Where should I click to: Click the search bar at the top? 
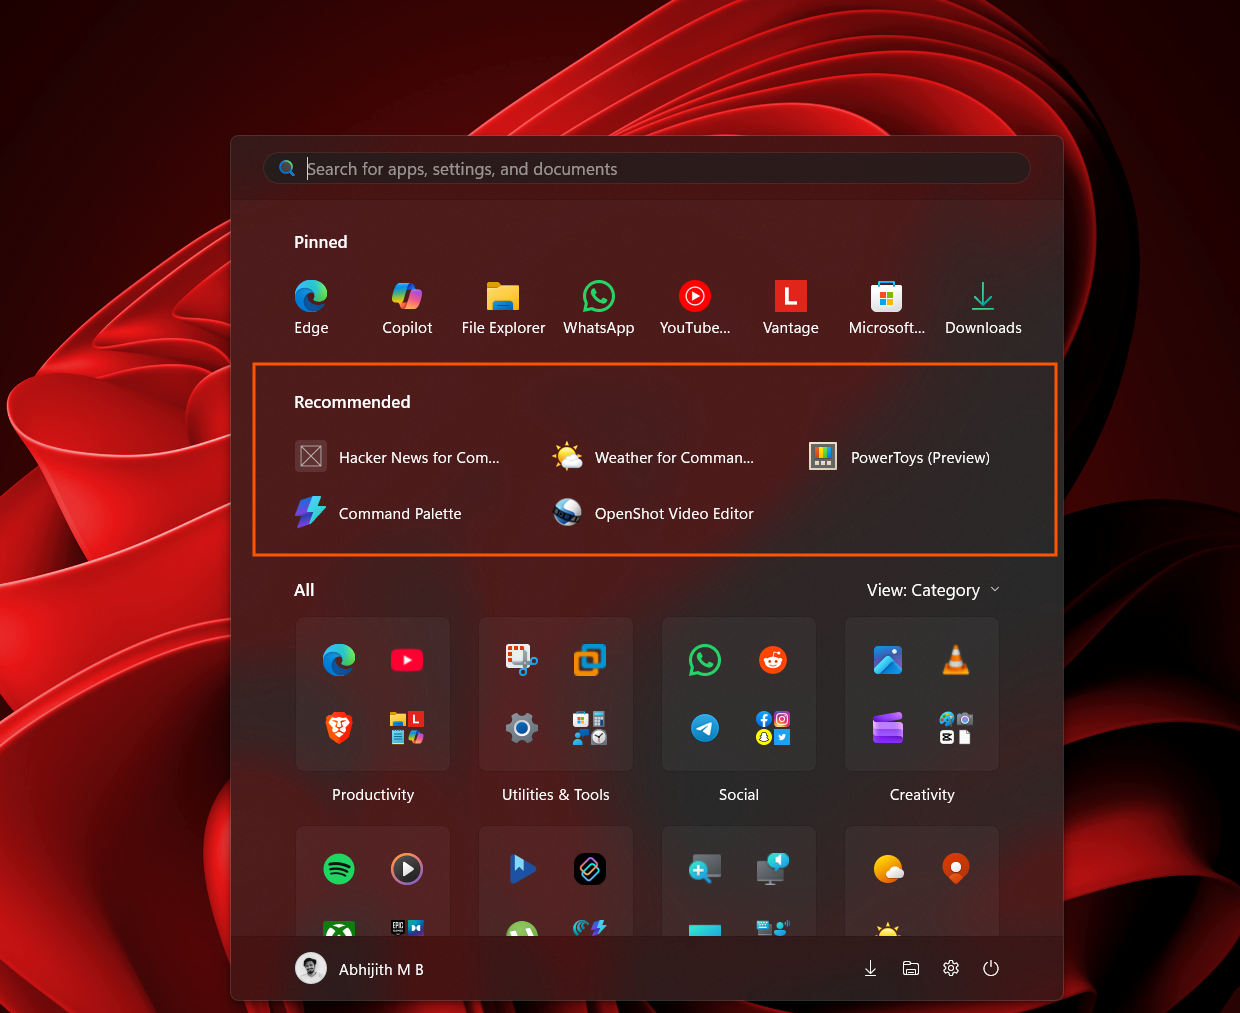click(x=645, y=168)
